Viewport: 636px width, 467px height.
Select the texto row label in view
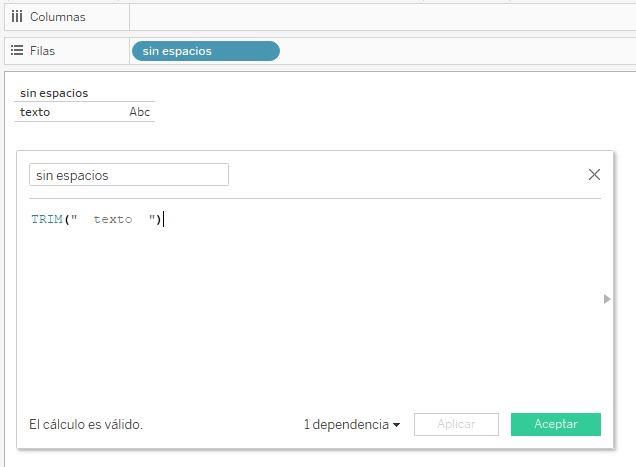coord(35,112)
